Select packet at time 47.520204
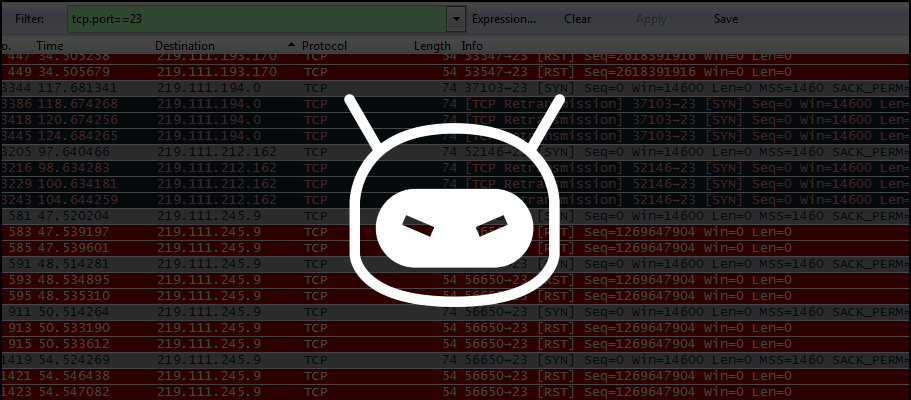Screen dimensions: 911x400 click(456, 216)
